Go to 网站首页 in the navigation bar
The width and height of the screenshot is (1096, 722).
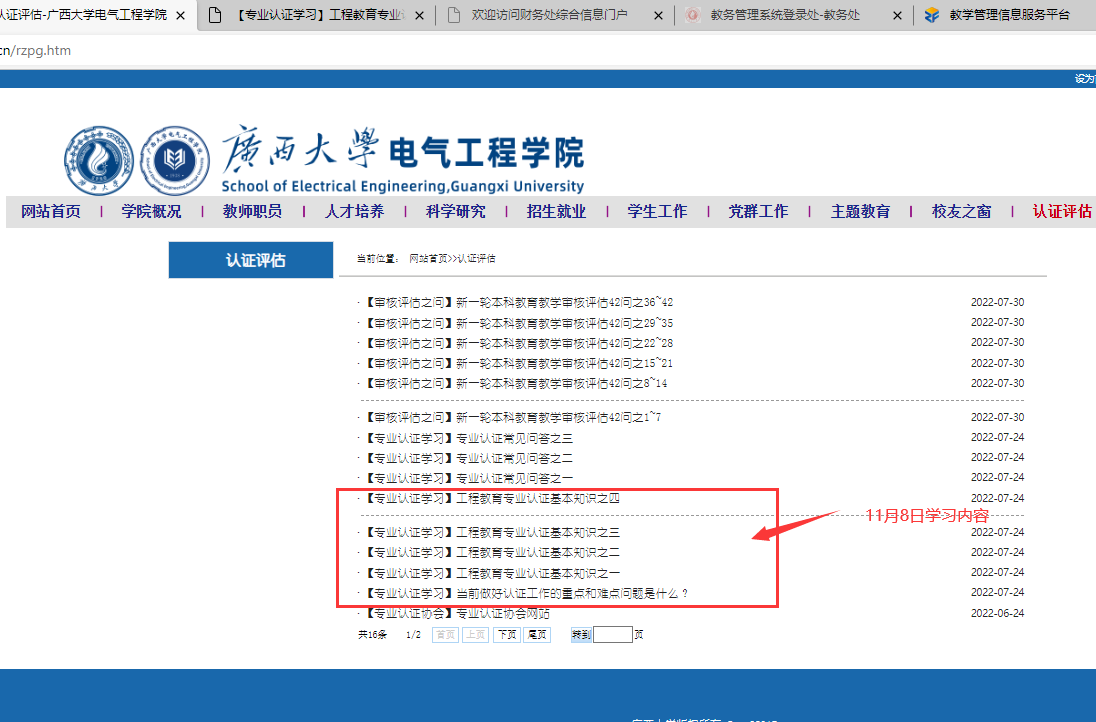[51, 212]
